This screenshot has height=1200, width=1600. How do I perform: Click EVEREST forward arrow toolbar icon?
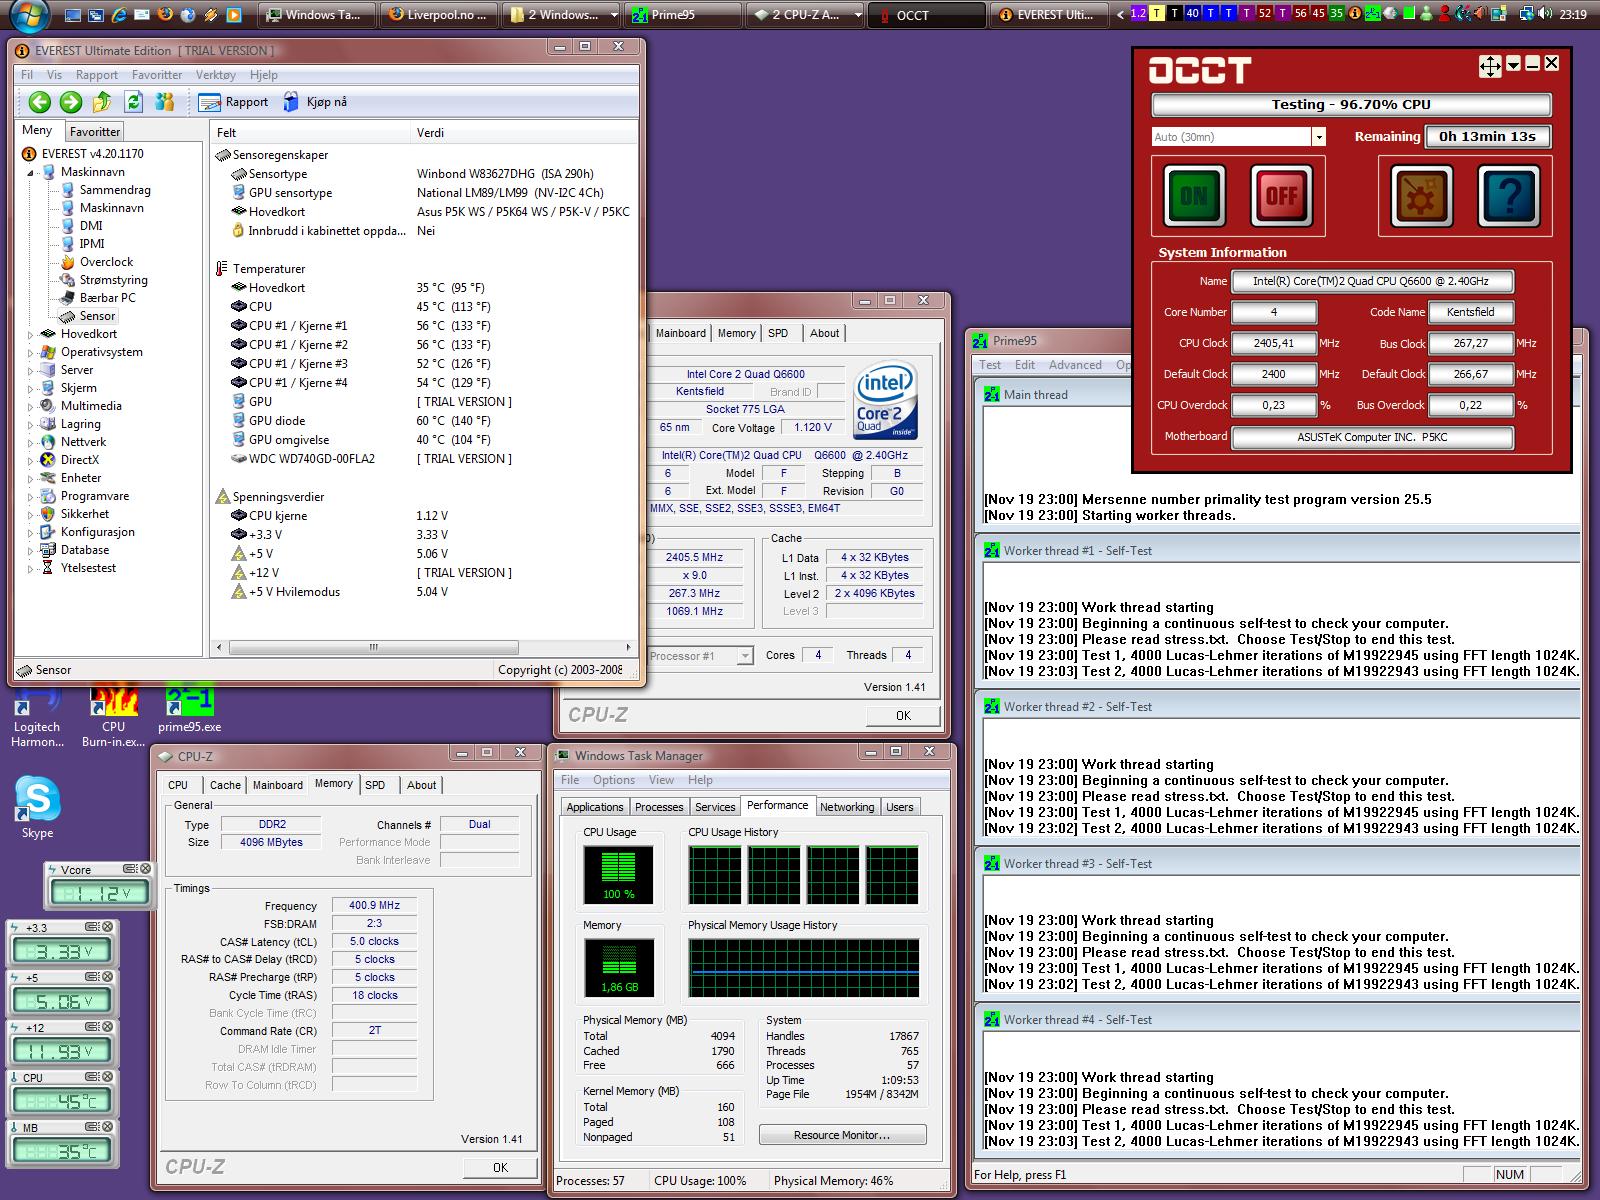click(x=70, y=101)
